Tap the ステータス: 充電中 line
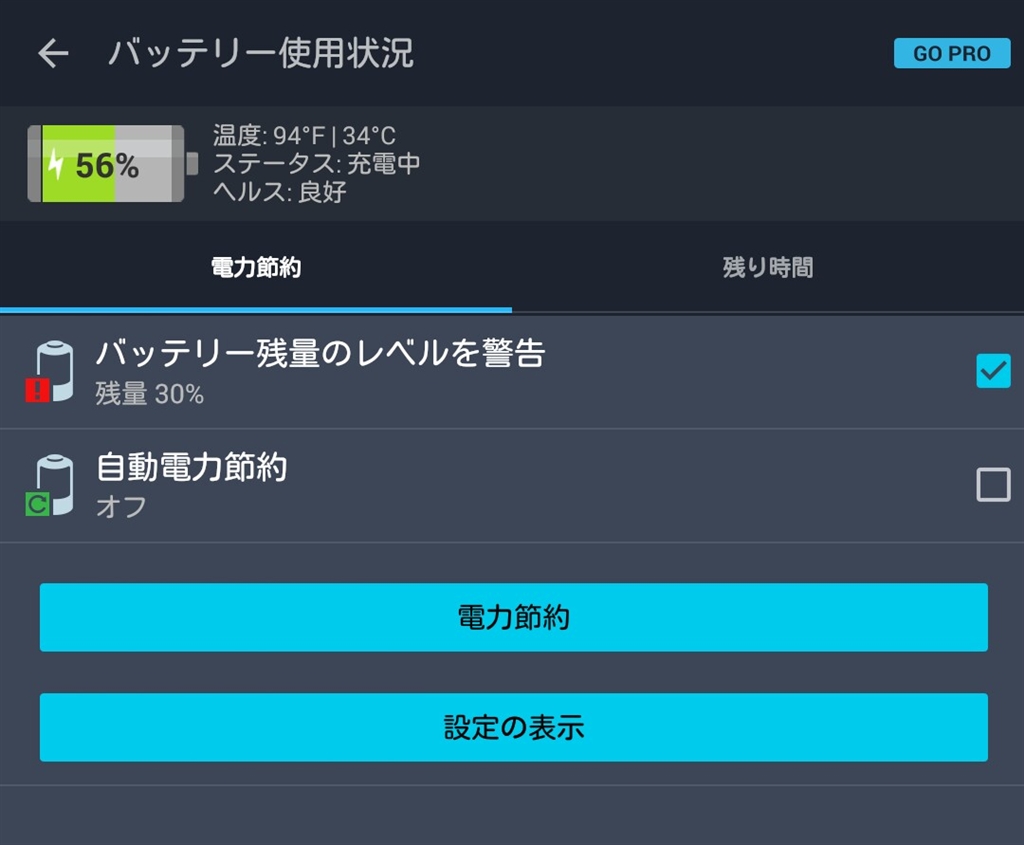Viewport: 1024px width, 845px height. [x=316, y=164]
